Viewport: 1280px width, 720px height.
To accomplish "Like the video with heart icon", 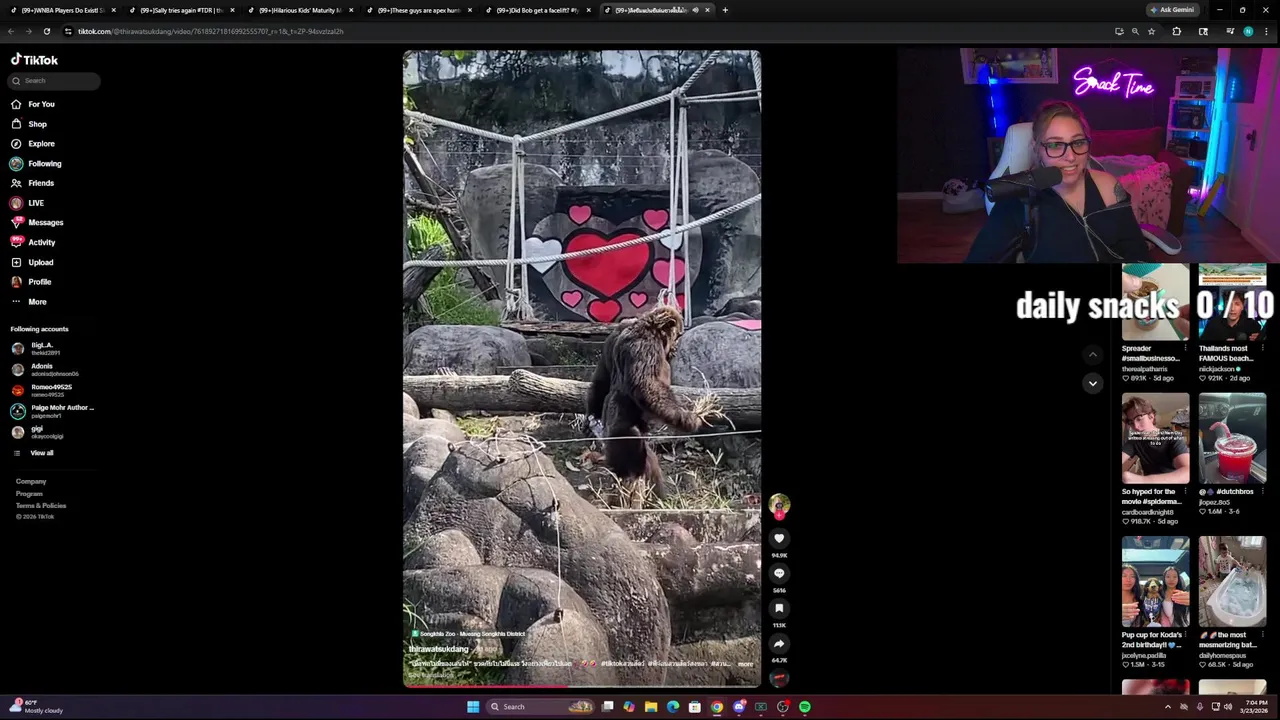I will [x=779, y=538].
